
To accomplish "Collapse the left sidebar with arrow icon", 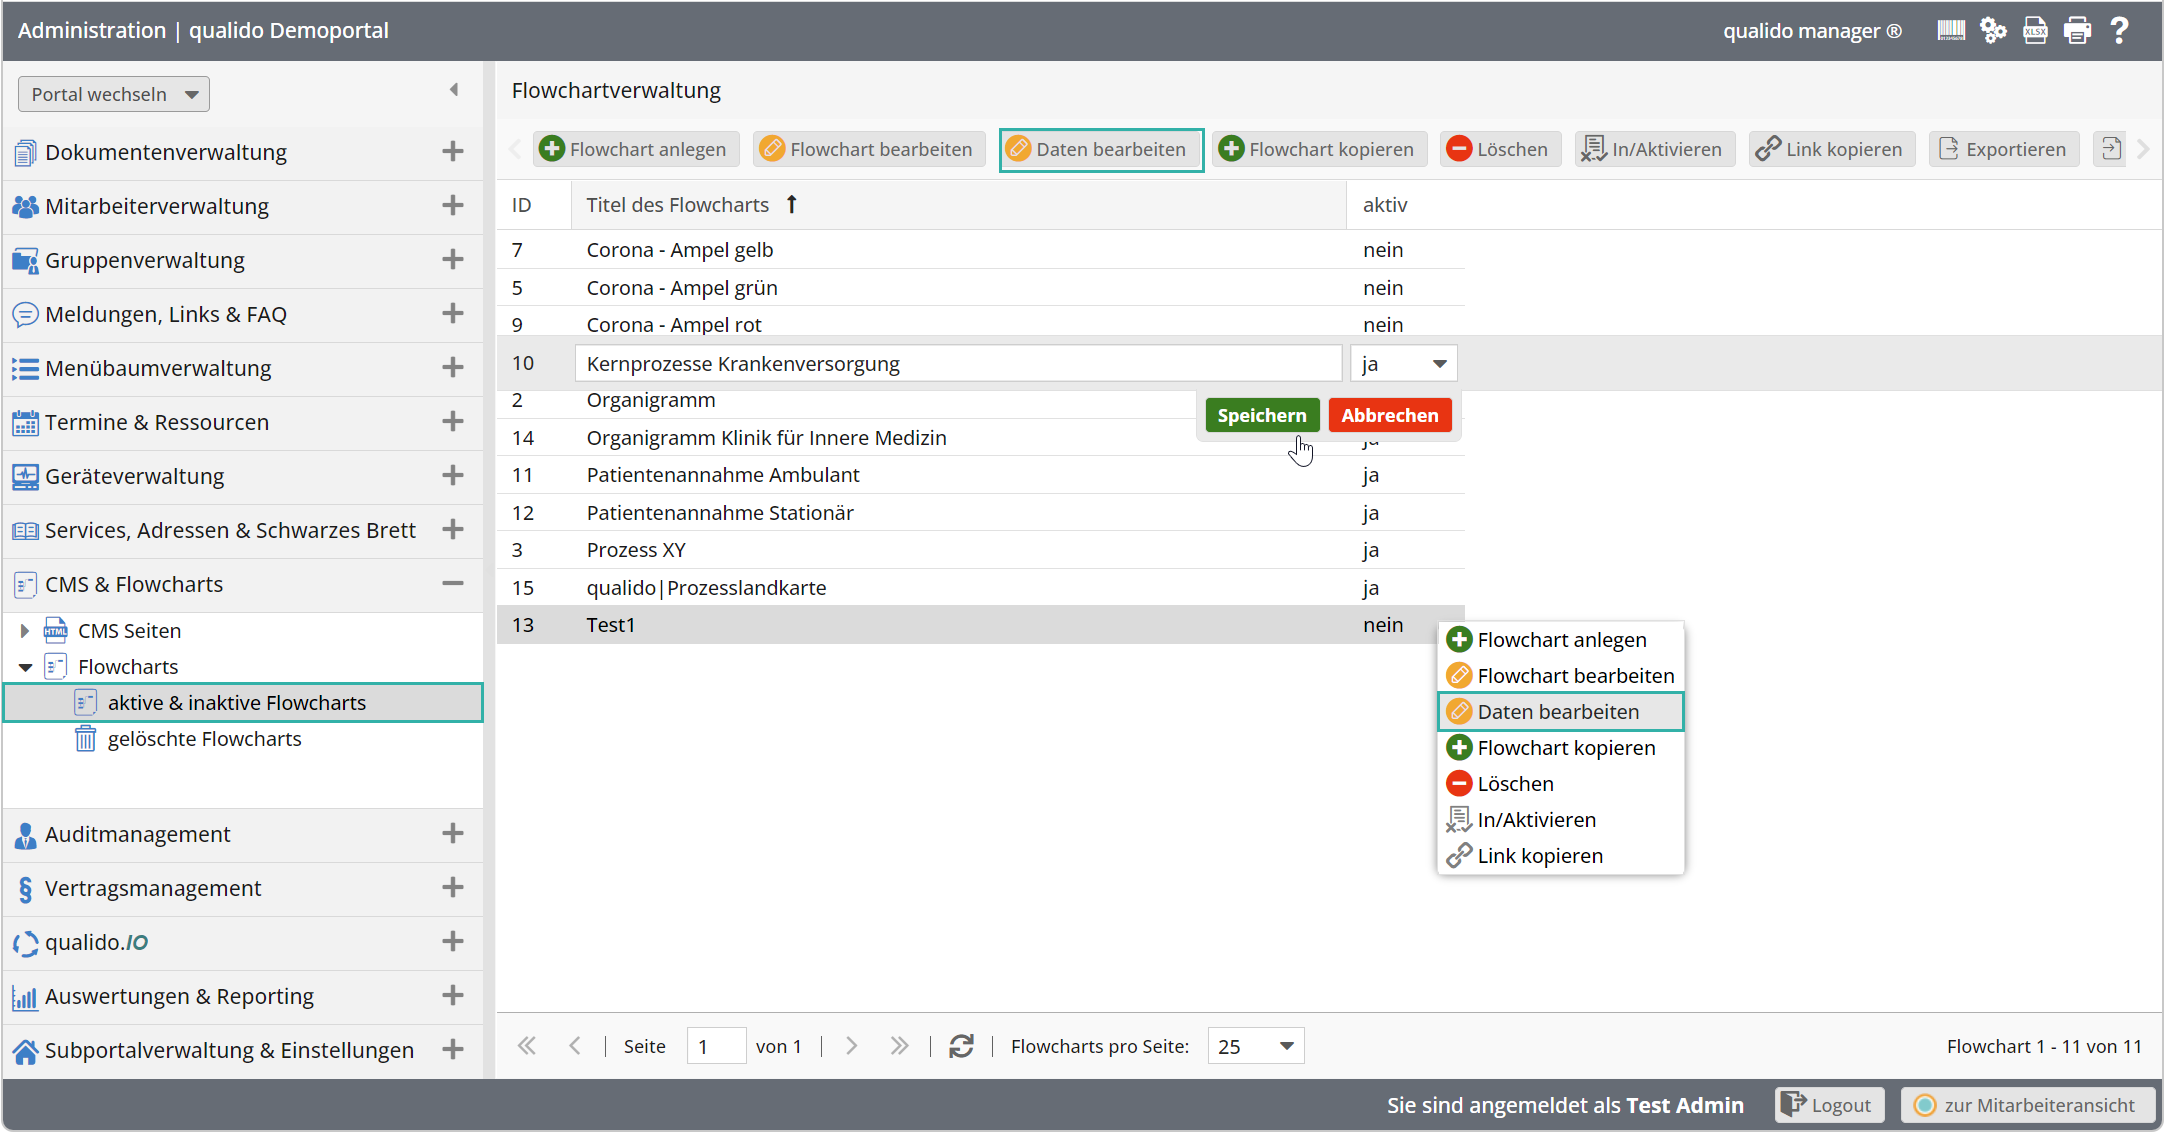I will 454,90.
